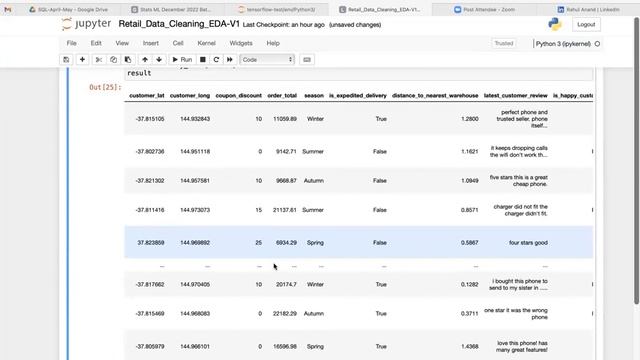Screen dimensions: 640x360
Task: Restart kernel and run all icon
Action: pyautogui.click(x=230, y=60)
